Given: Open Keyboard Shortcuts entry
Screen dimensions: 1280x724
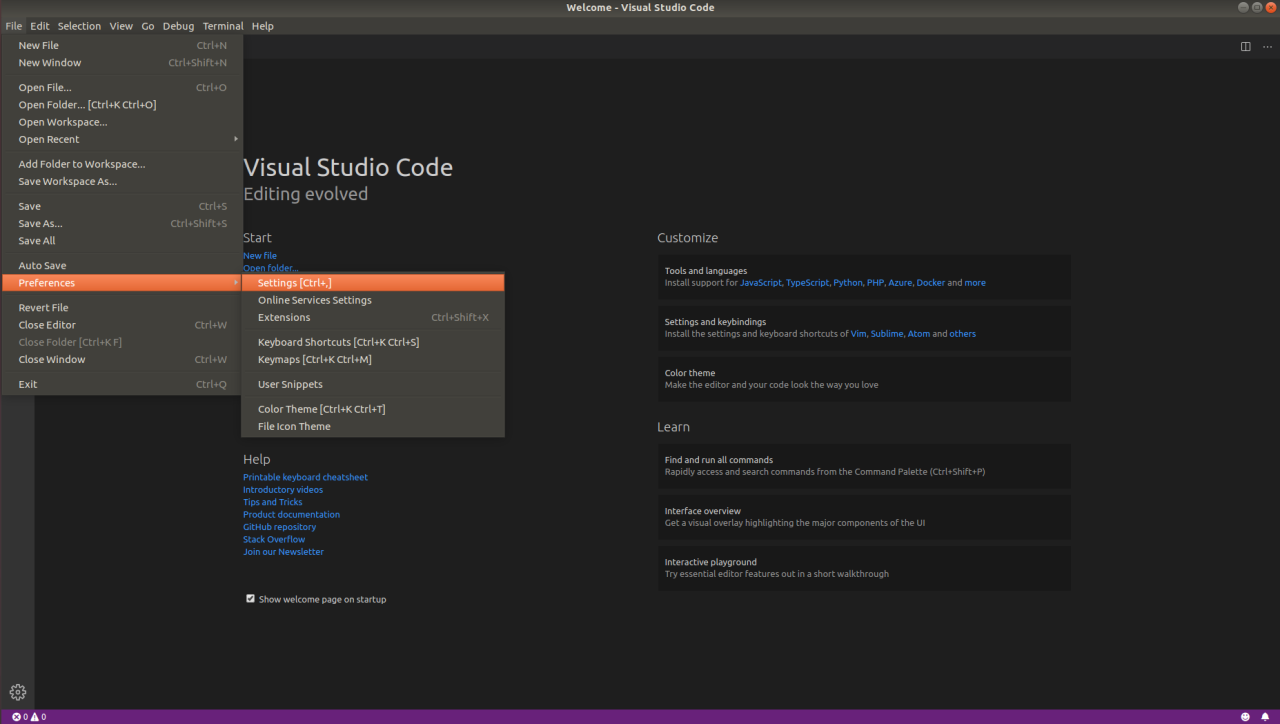Looking at the screenshot, I should [373, 342].
